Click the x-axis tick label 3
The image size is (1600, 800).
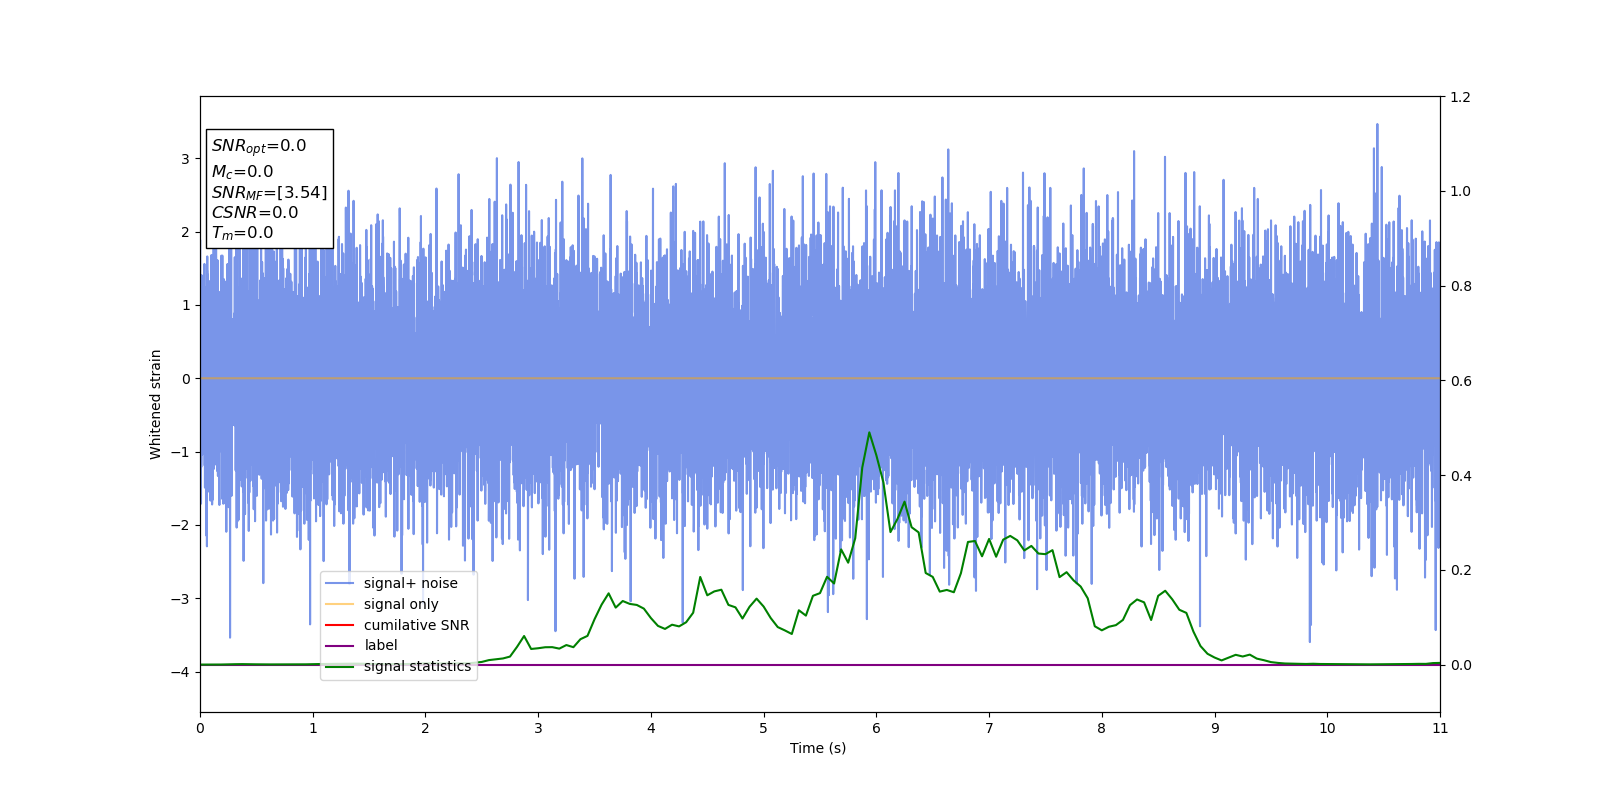[538, 728]
